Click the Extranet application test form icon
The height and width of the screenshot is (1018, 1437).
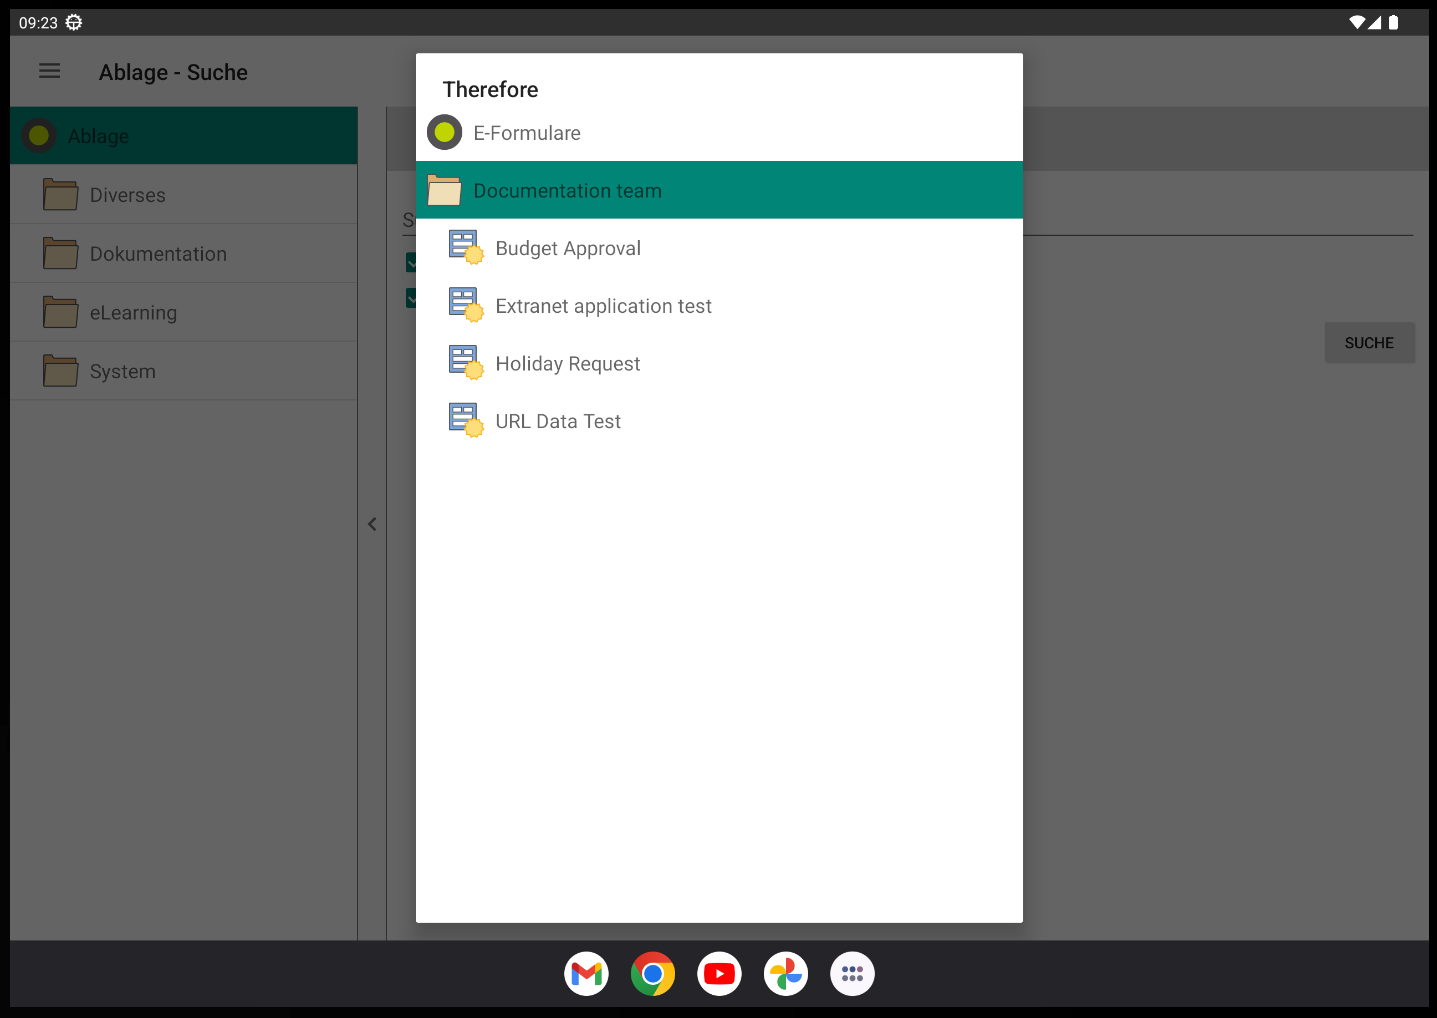point(466,305)
